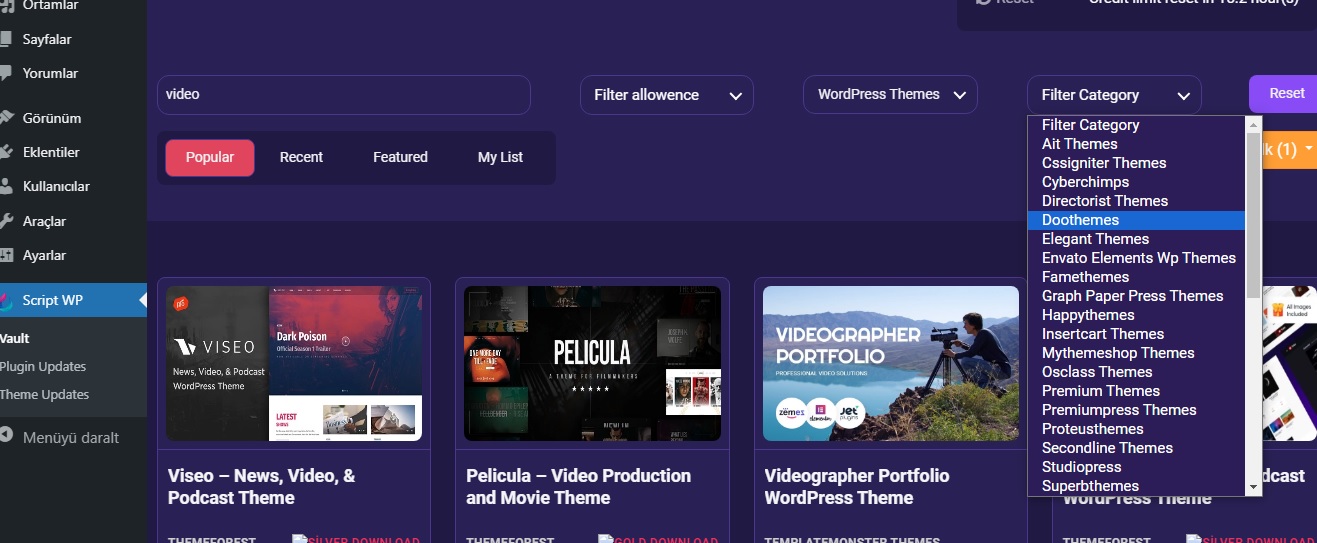The image size is (1317, 543).
Task: Choose Elegant Themes option
Action: pyautogui.click(x=1136, y=239)
